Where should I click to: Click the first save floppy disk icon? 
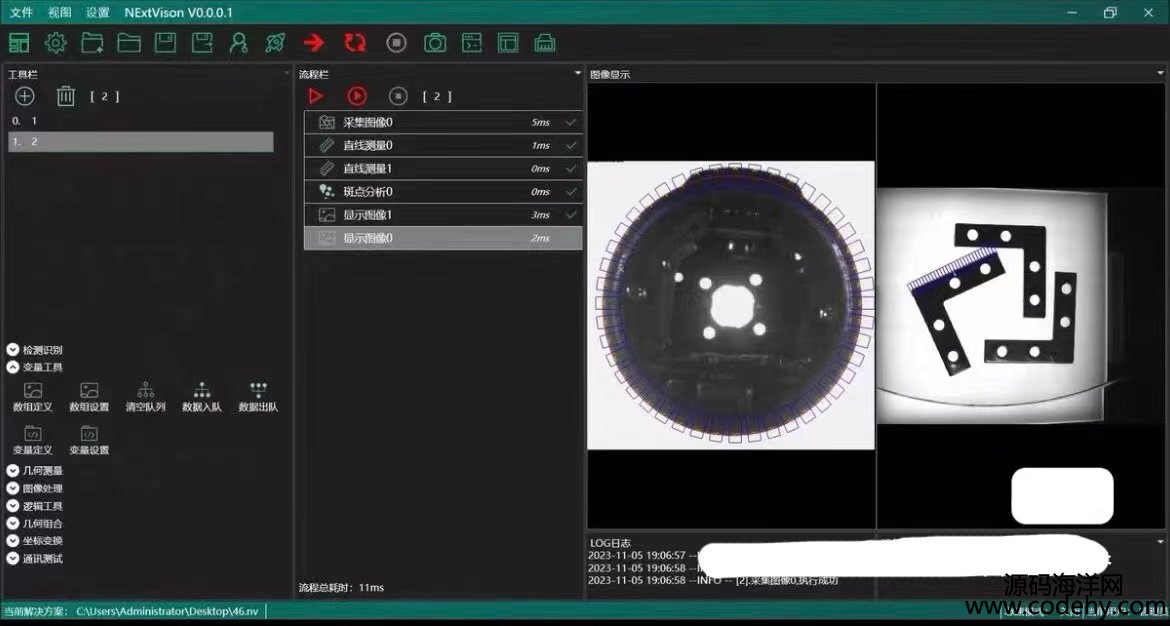165,43
